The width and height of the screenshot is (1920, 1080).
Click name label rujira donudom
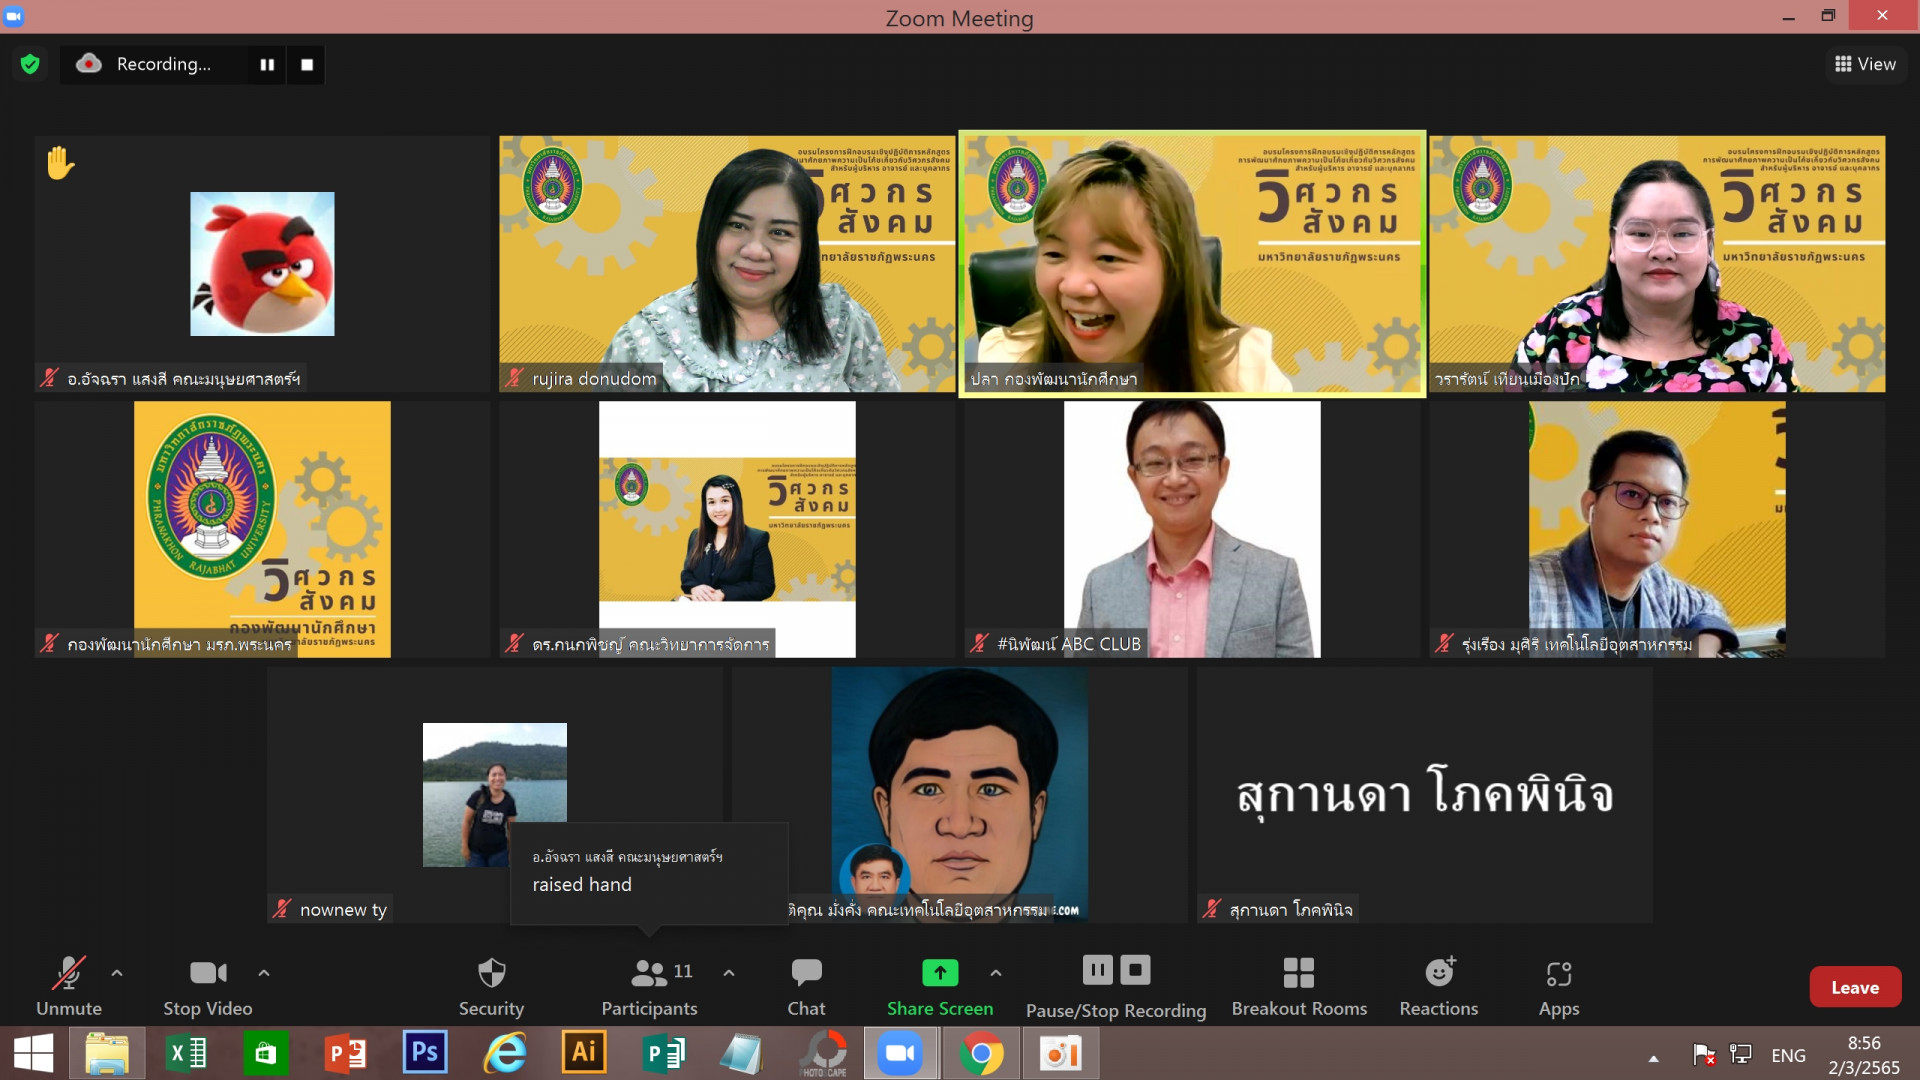coord(594,378)
